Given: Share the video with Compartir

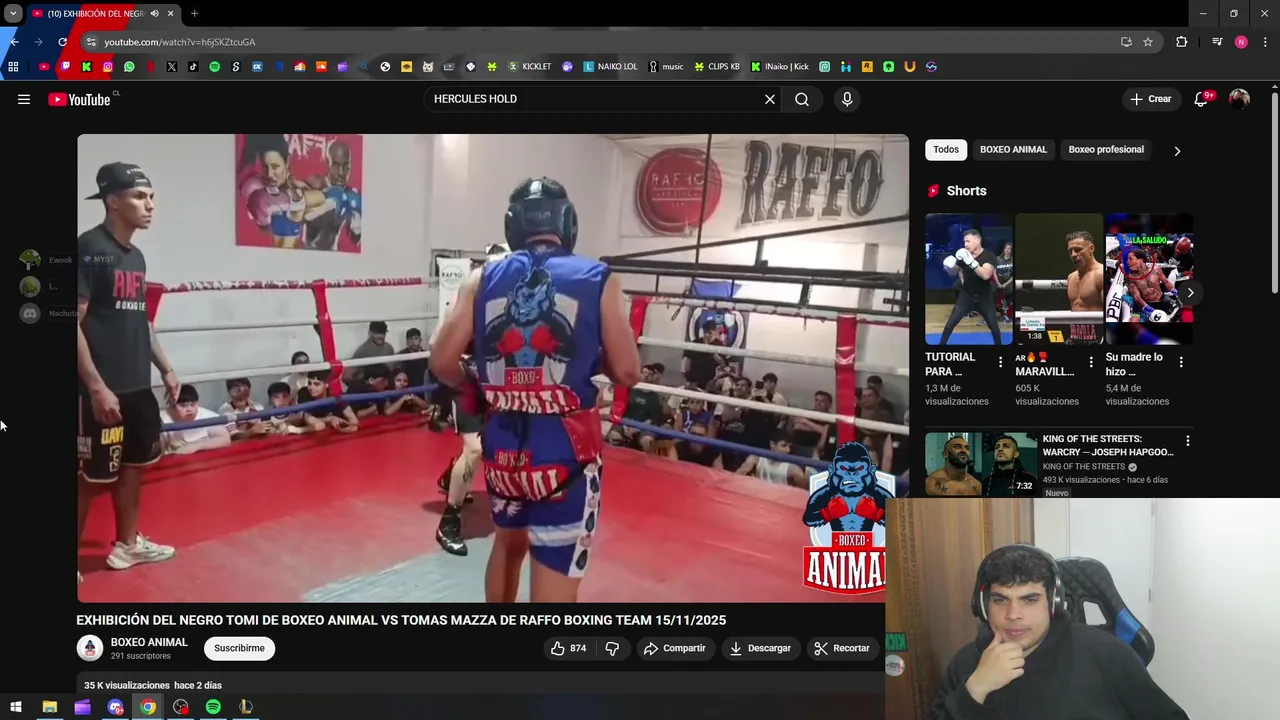Looking at the screenshot, I should click(675, 648).
